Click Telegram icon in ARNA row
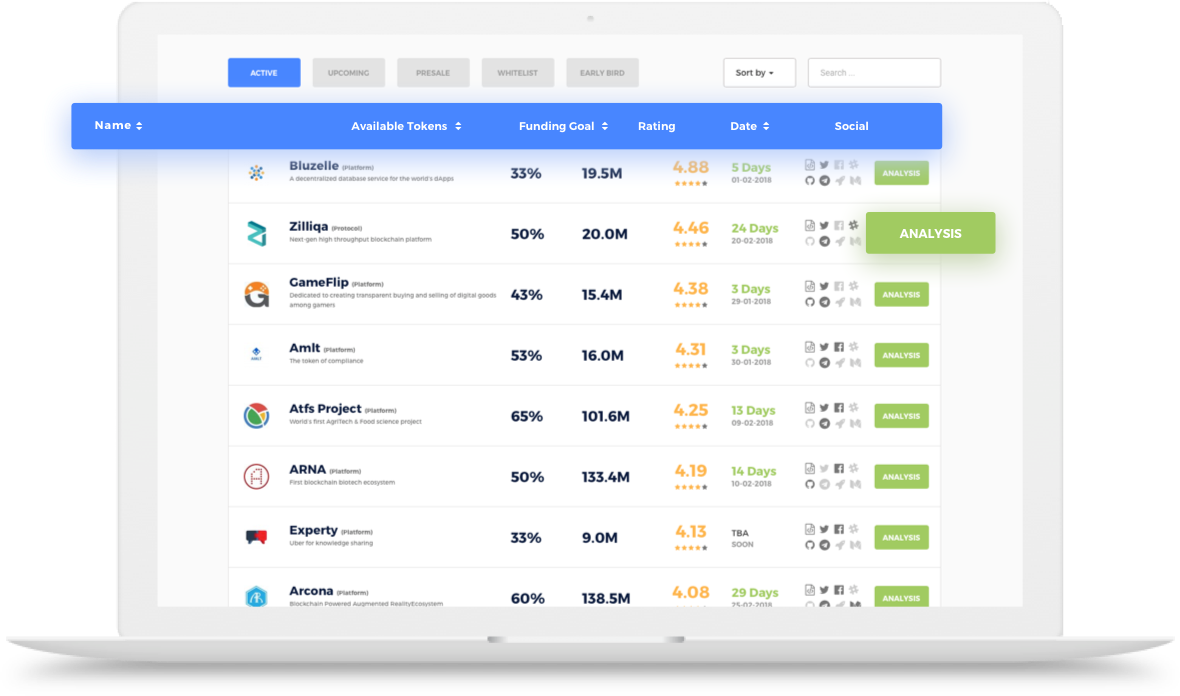 click(x=824, y=484)
